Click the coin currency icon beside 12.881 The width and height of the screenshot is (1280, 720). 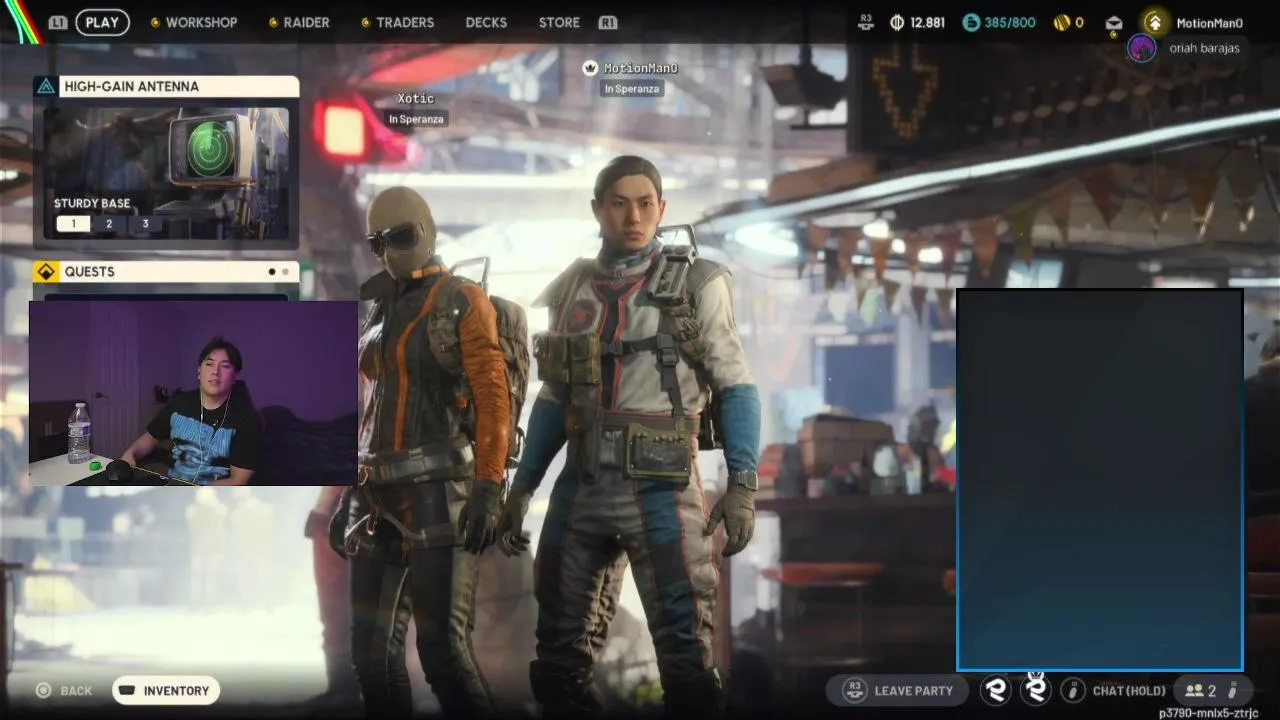click(x=897, y=22)
